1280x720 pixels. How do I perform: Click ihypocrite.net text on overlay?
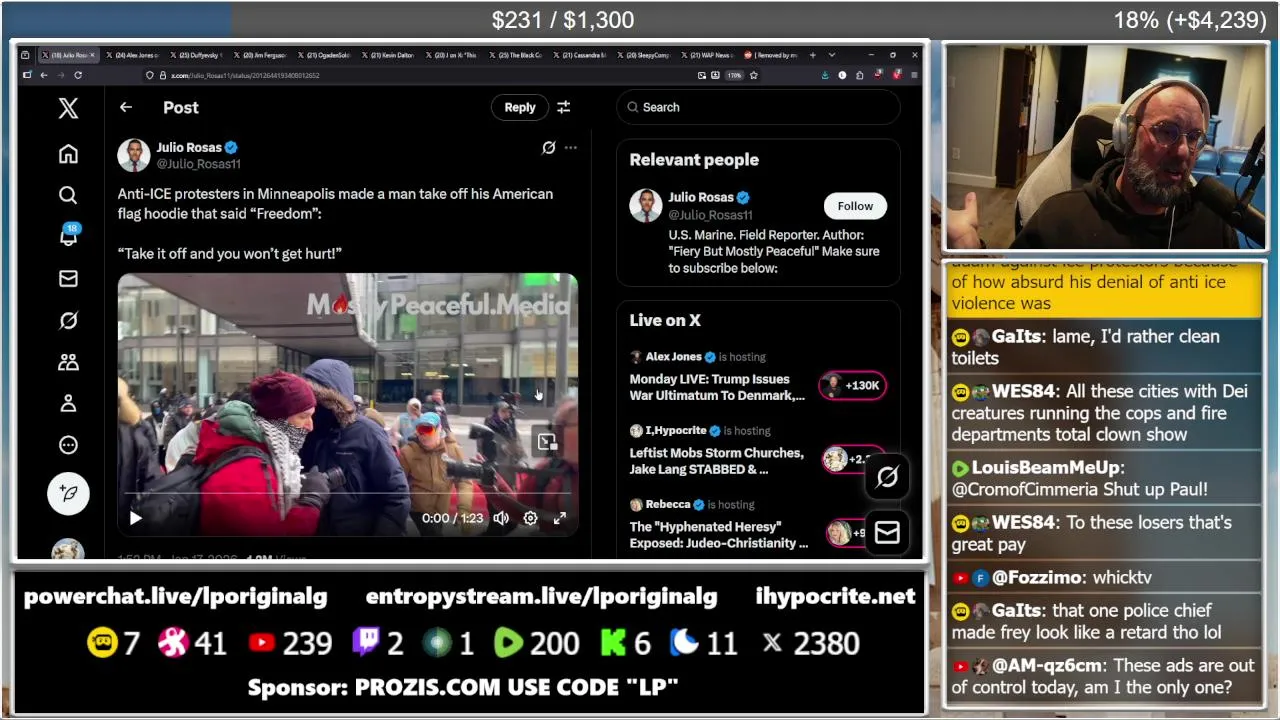(x=835, y=596)
